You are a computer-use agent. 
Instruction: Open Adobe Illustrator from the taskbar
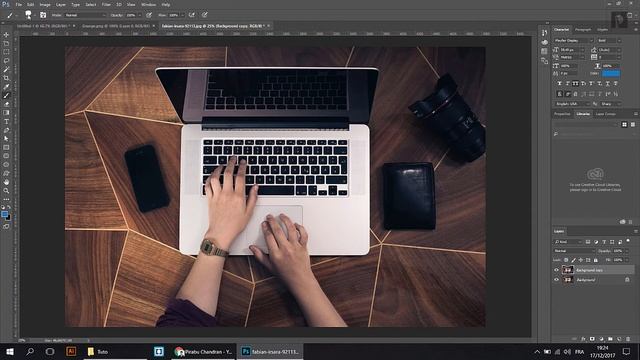71,351
